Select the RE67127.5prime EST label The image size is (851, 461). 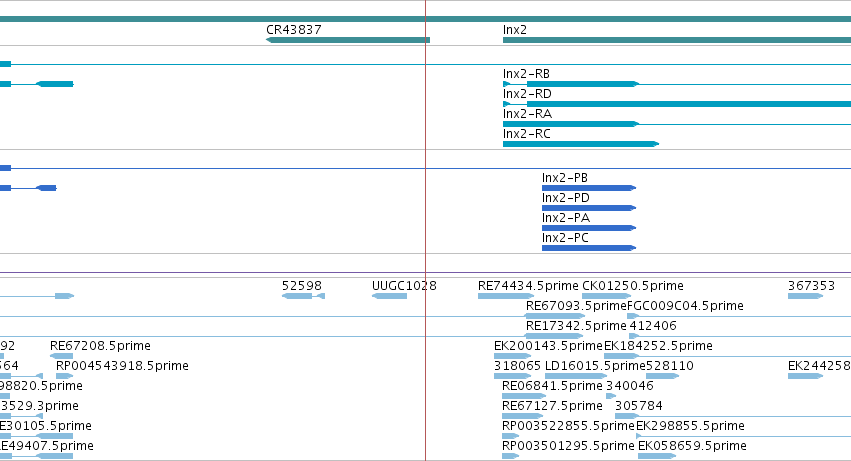552,406
